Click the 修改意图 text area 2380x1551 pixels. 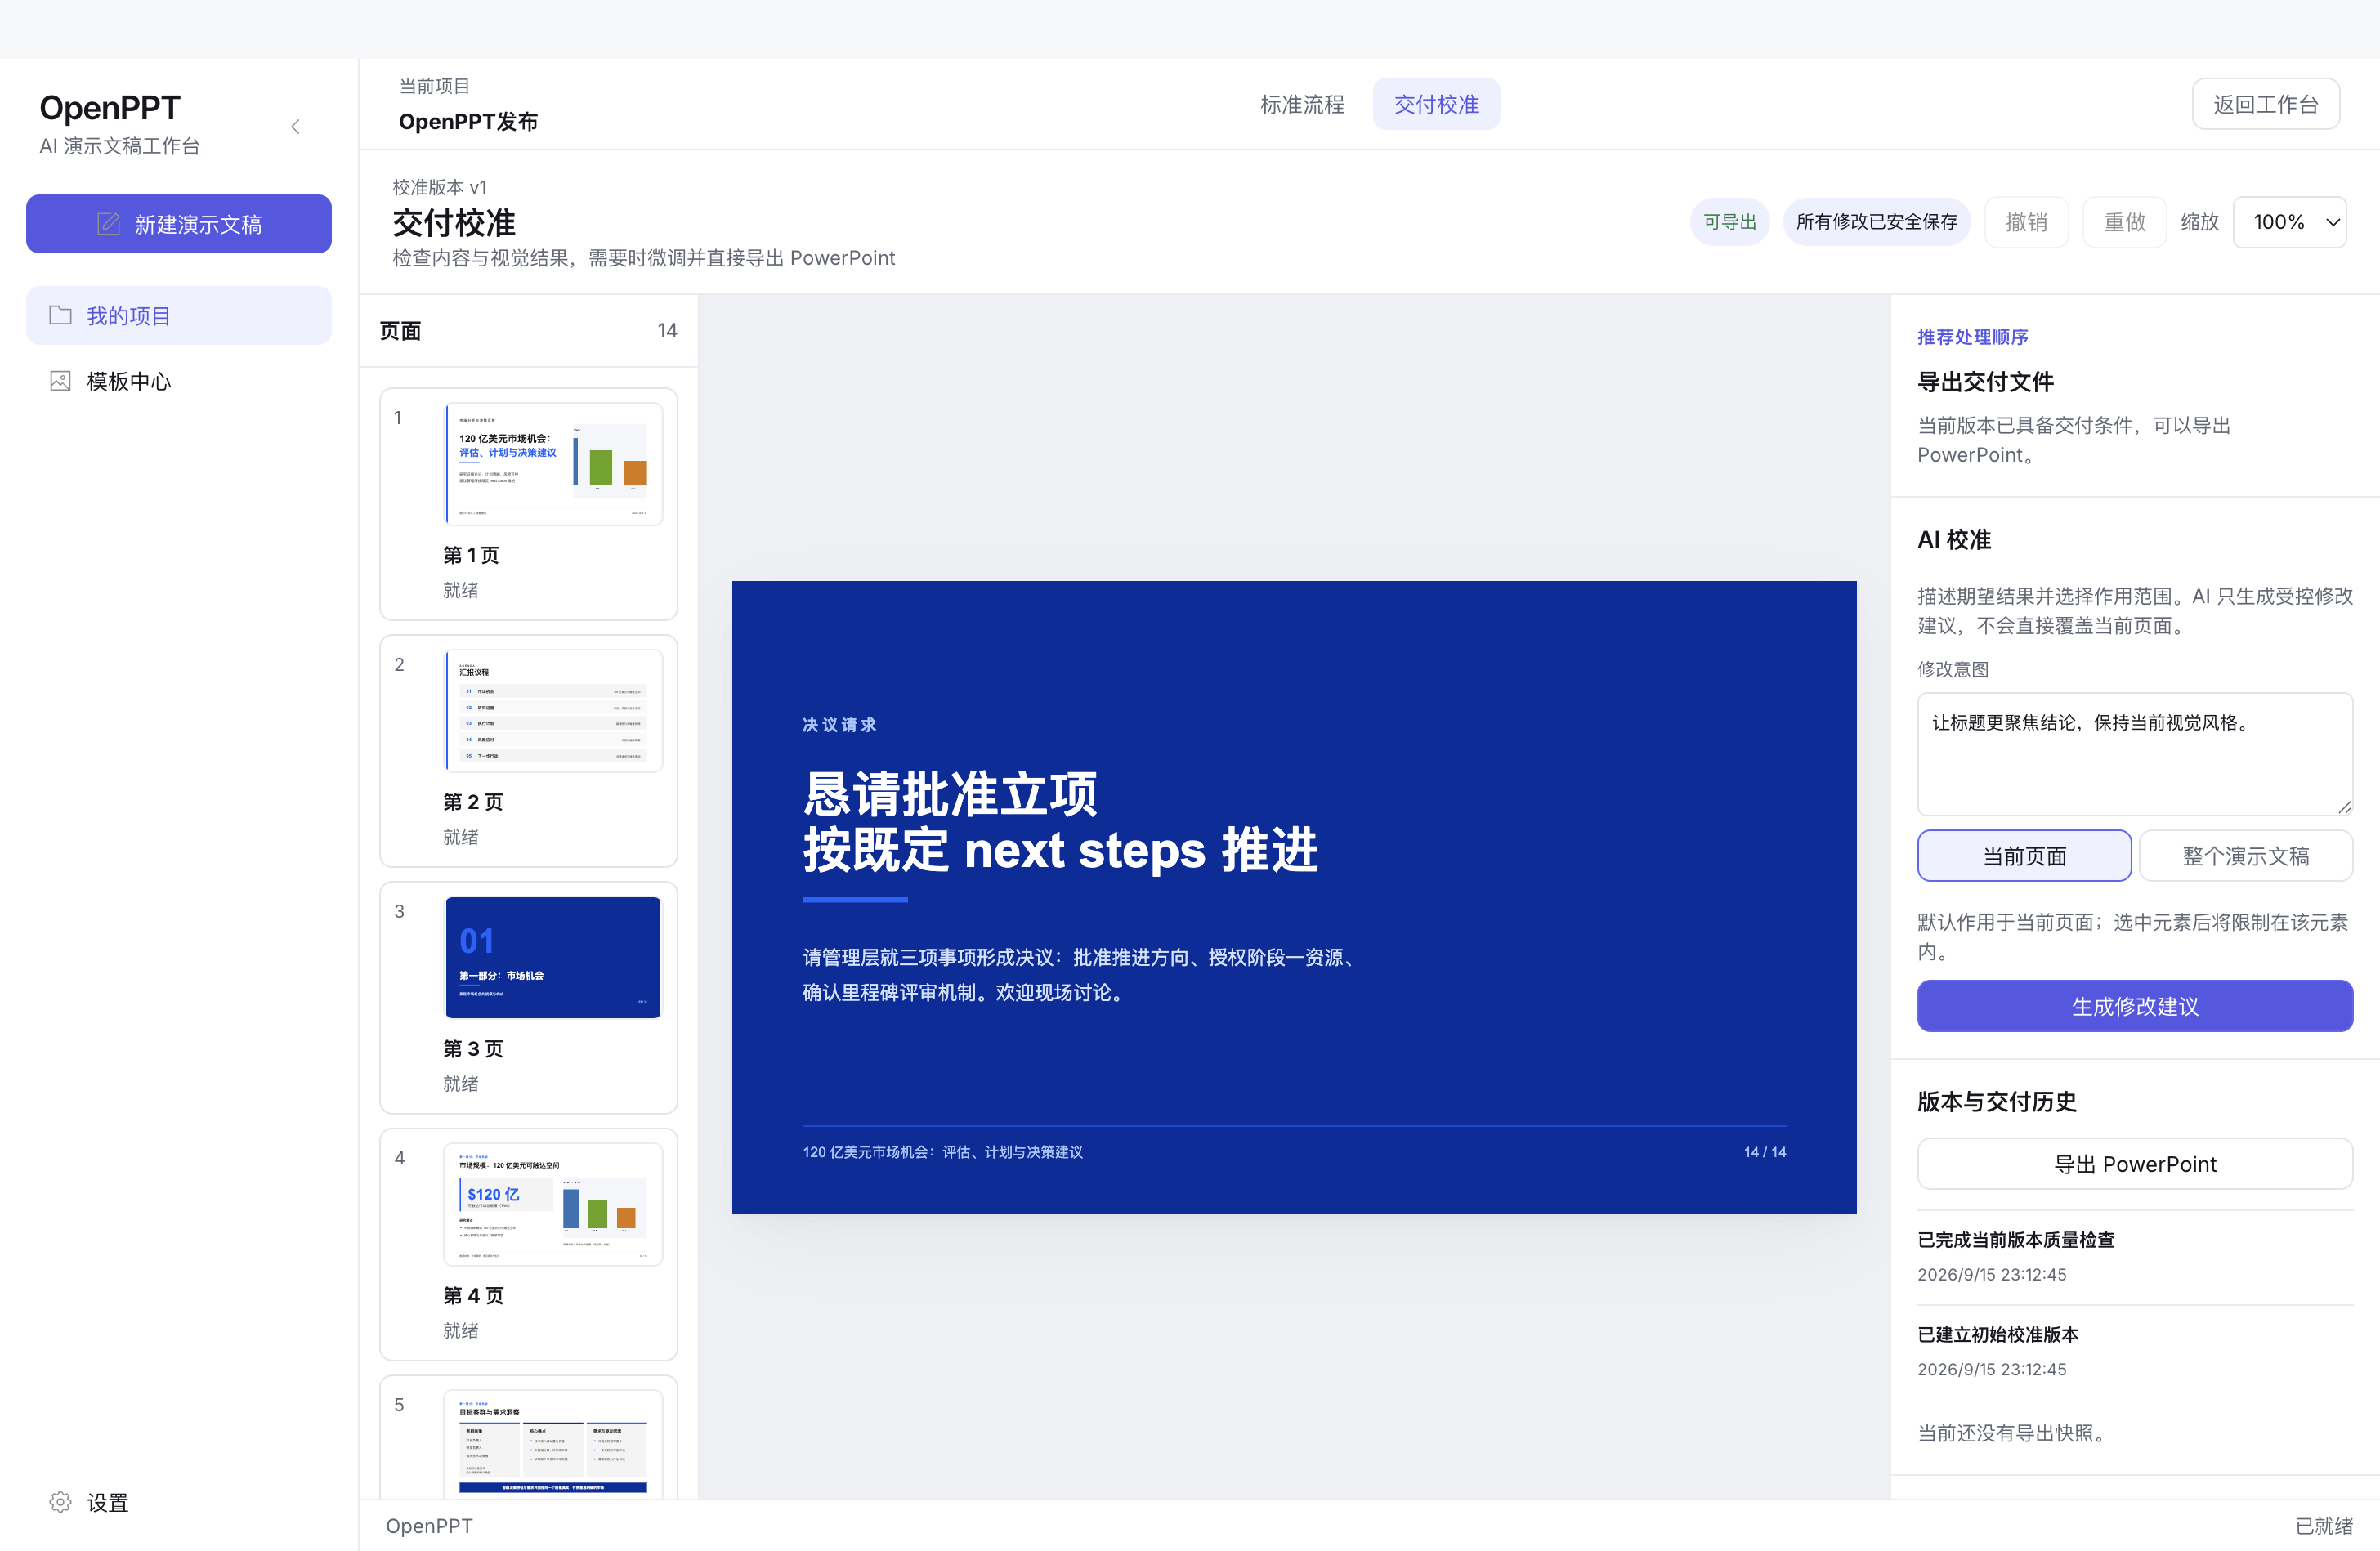click(2135, 755)
